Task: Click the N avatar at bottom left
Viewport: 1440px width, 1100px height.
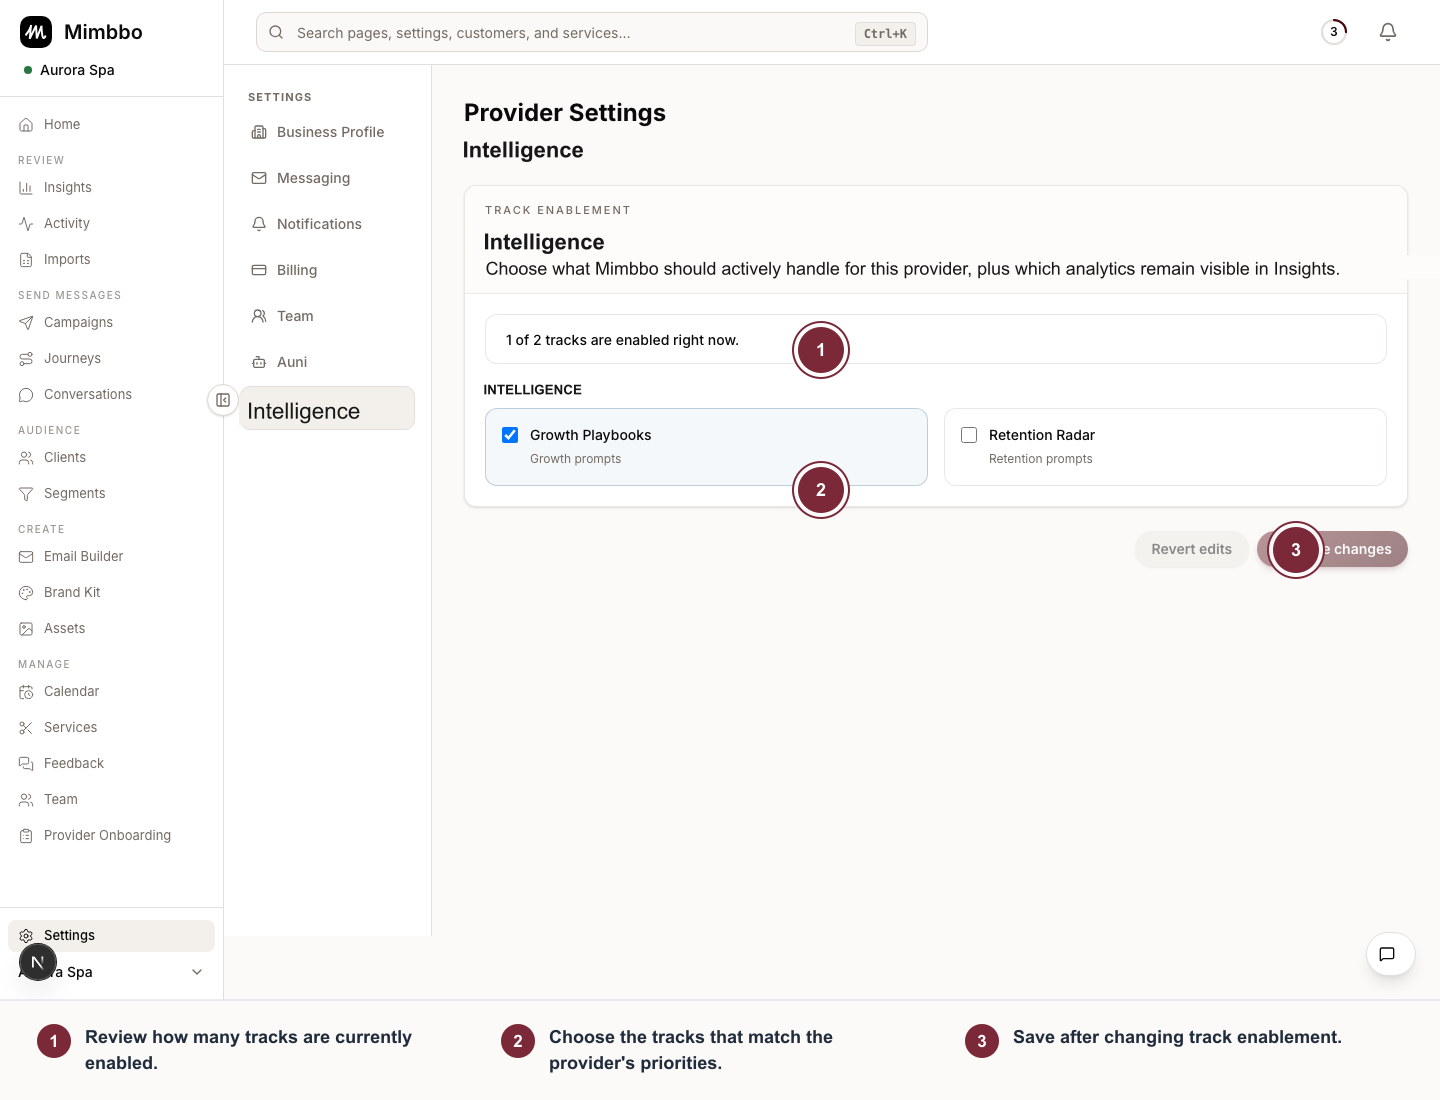Action: tap(37, 962)
